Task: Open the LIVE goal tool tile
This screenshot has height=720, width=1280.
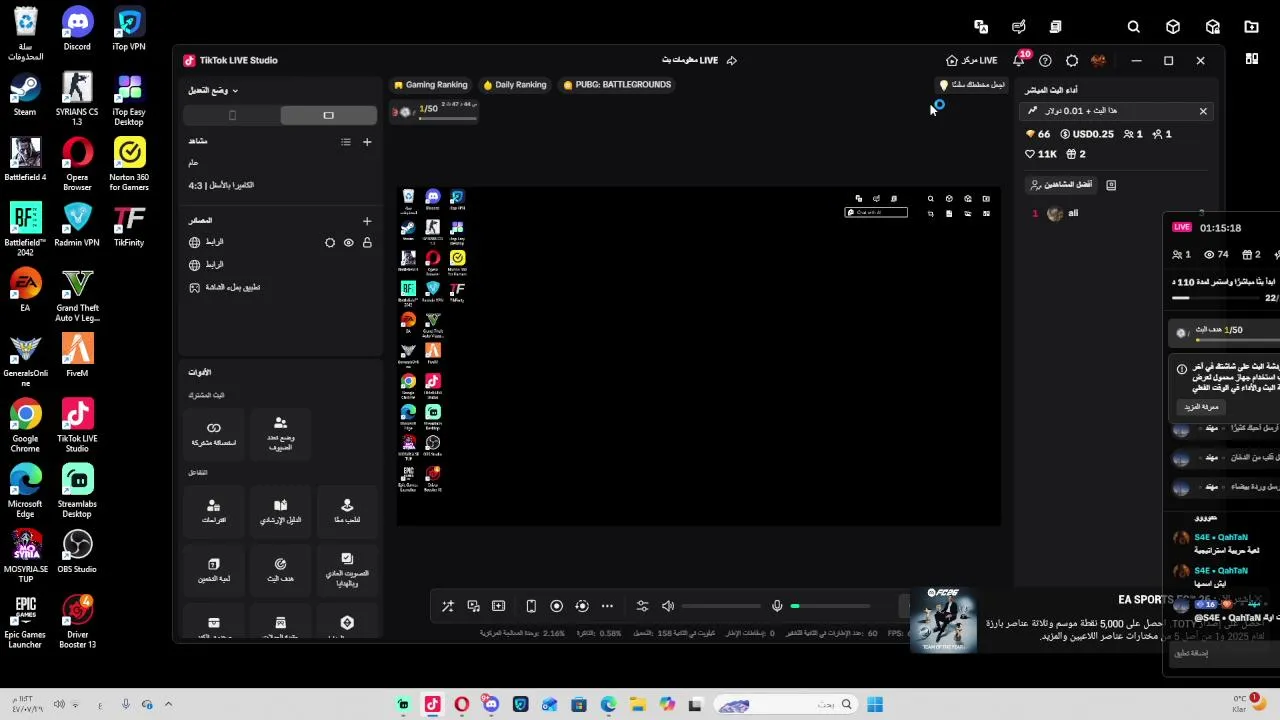Action: [x=280, y=570]
